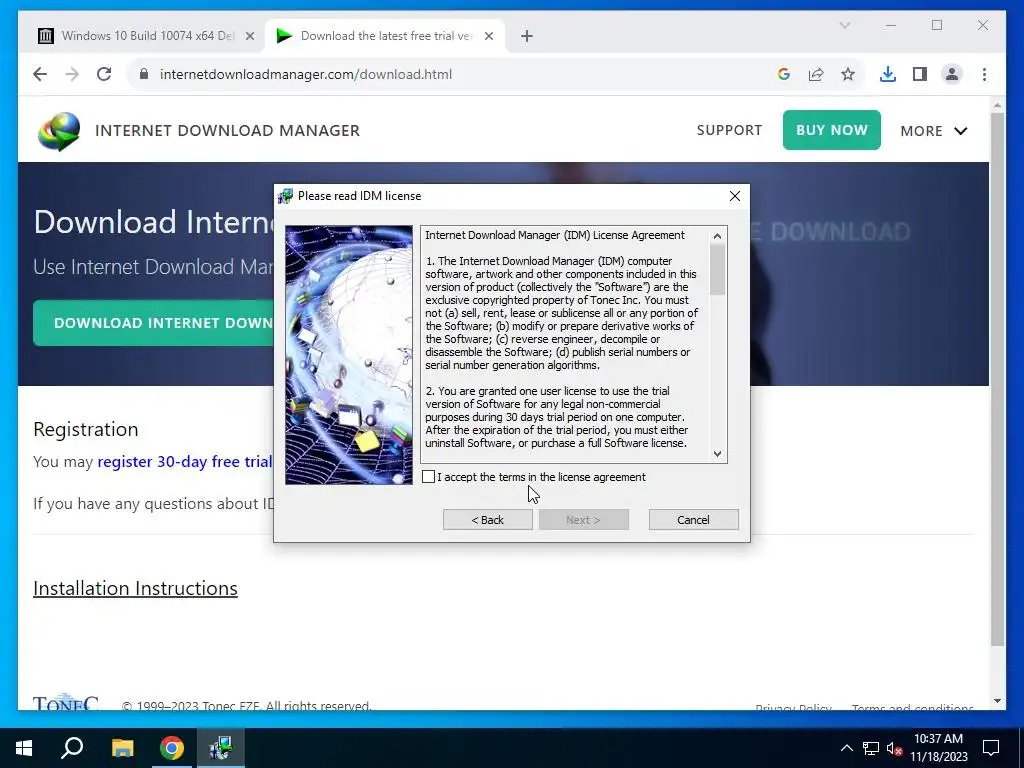The image size is (1024, 768).
Task: Follow the register 30-day free trial link
Action: click(x=185, y=462)
